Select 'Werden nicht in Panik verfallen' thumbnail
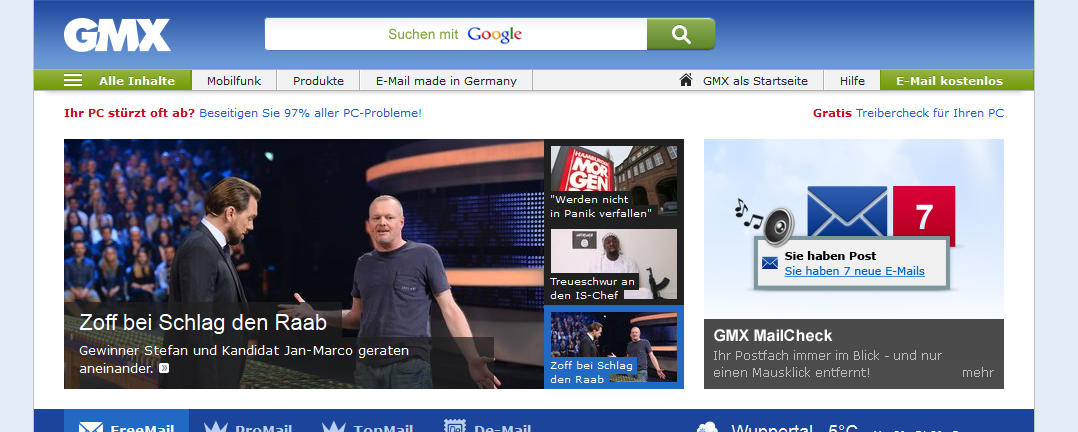Screen dimensions: 1078x432 pos(614,182)
